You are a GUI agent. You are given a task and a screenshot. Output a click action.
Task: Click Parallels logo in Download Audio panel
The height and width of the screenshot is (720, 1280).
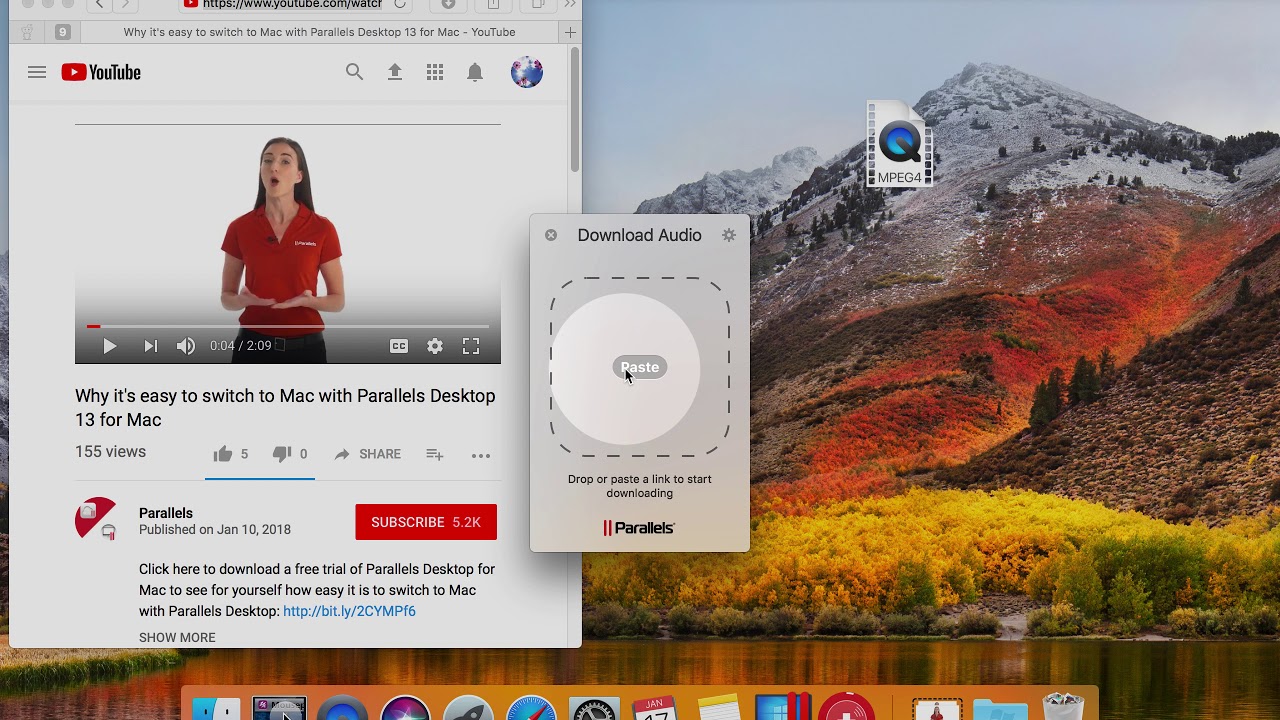point(640,528)
